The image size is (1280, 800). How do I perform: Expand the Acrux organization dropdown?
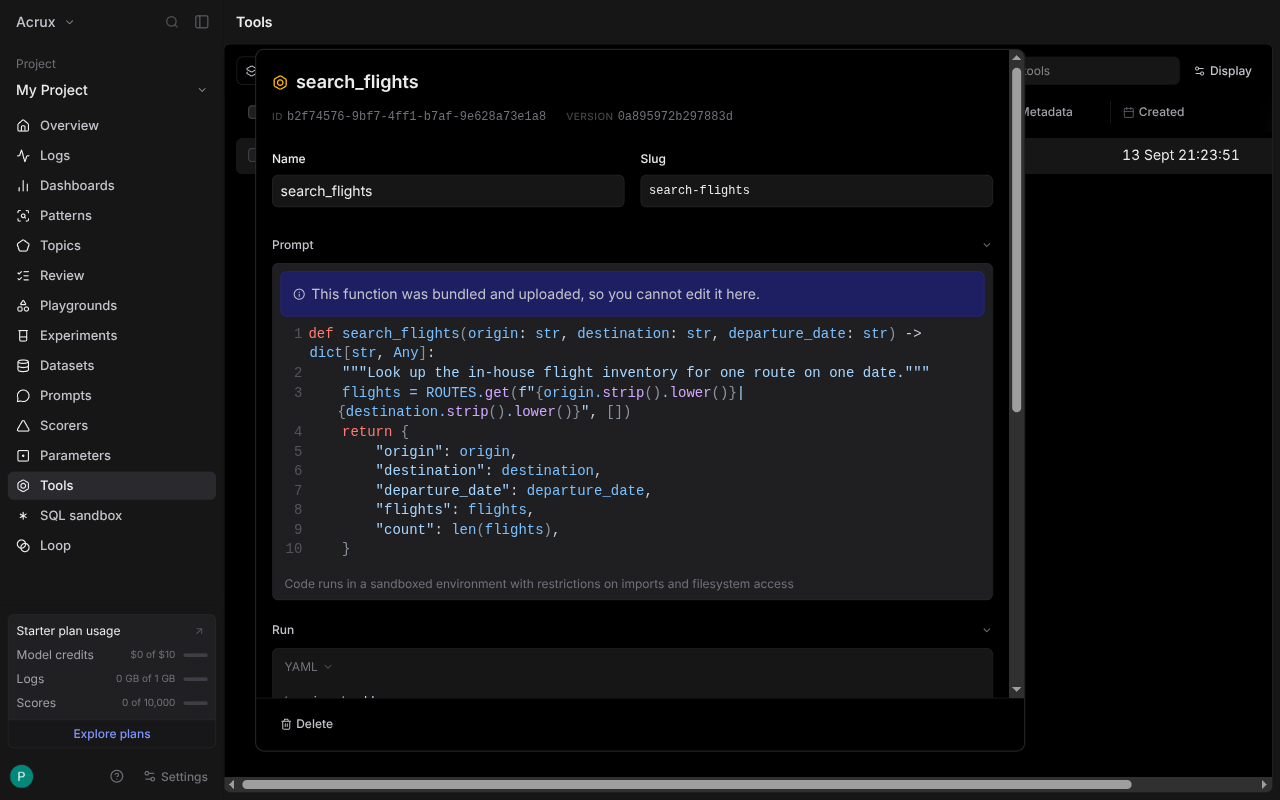46,22
